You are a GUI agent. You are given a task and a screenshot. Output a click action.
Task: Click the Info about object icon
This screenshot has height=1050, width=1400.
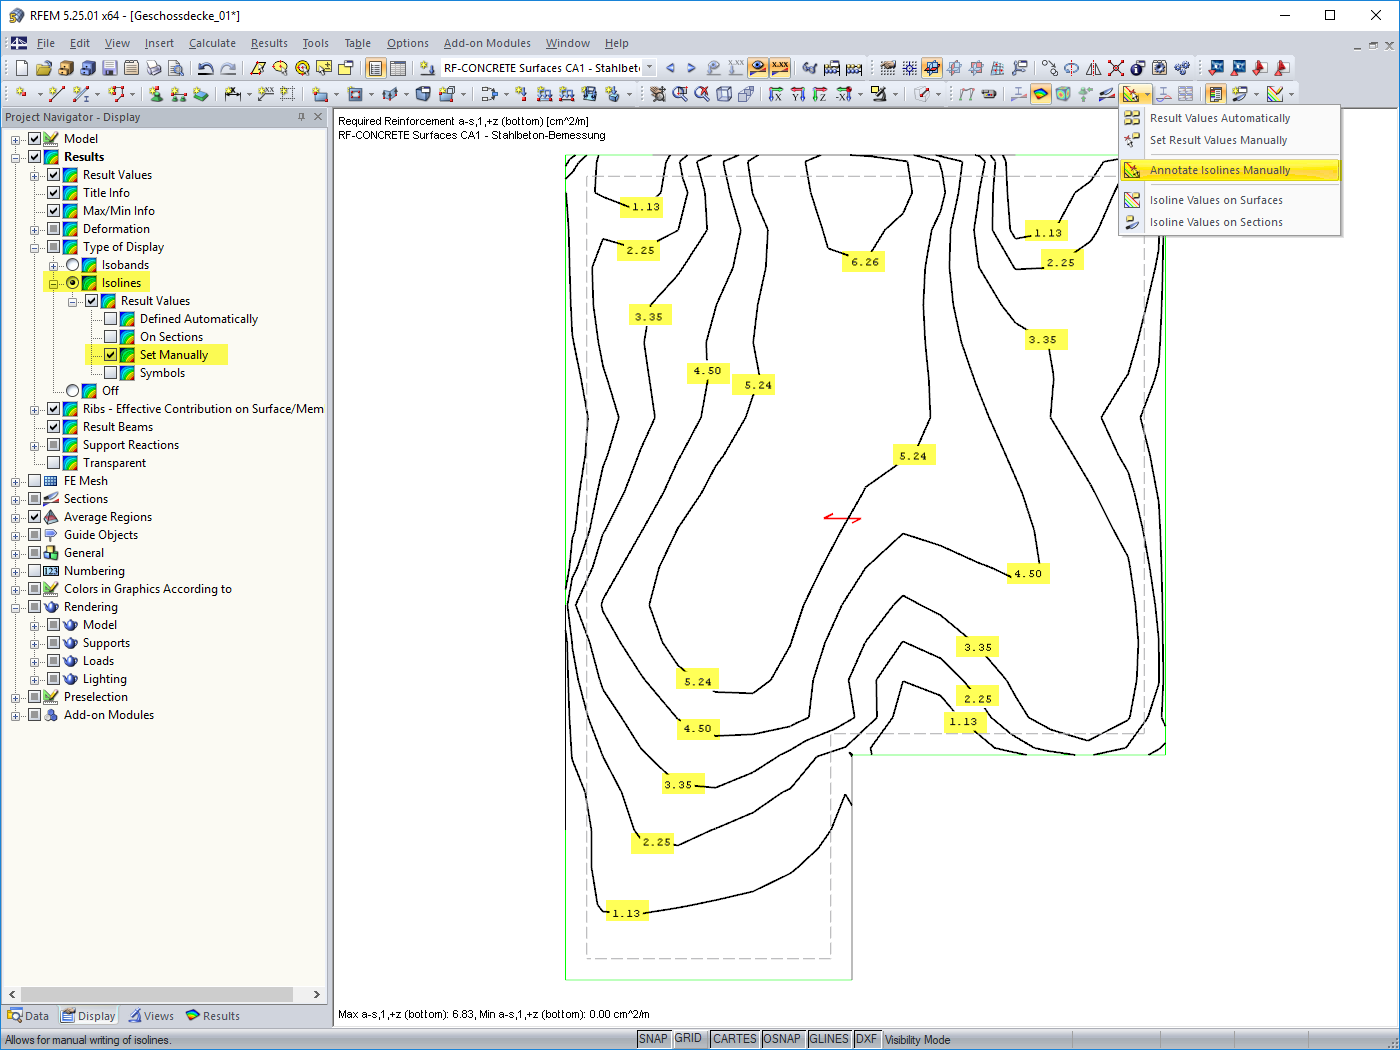tap(1138, 68)
